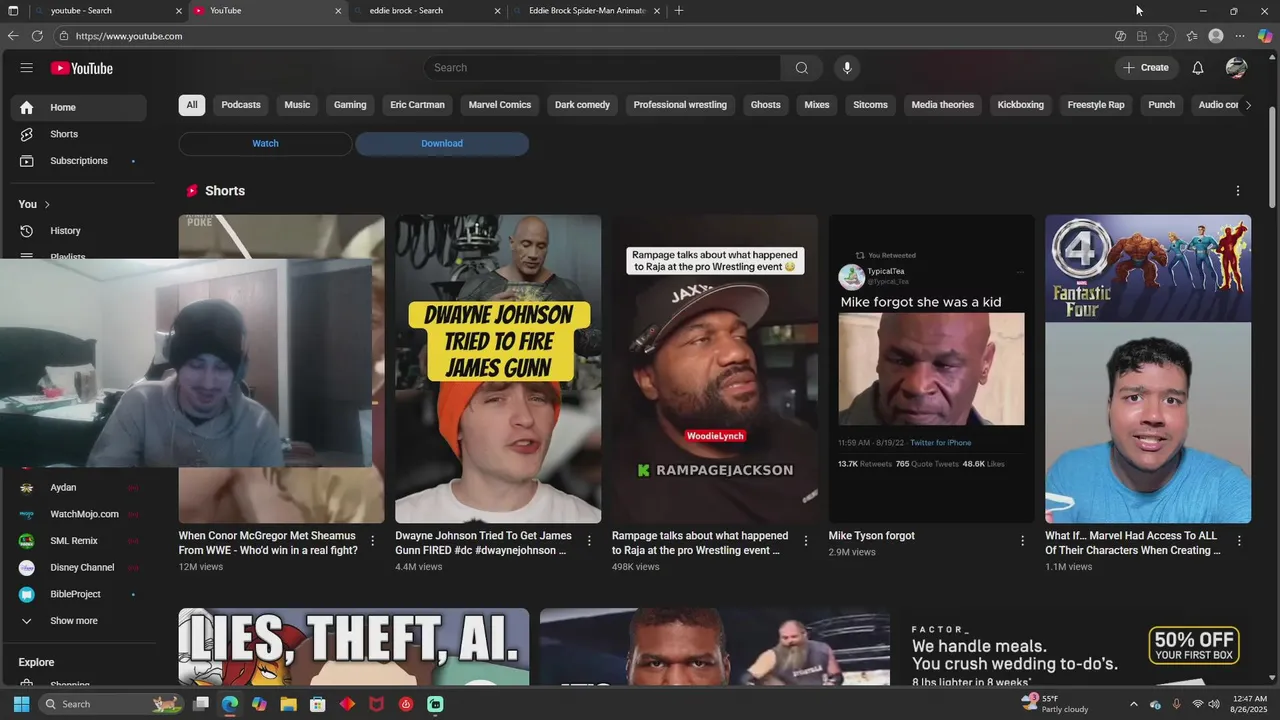Open the YouTube hamburger guide menu

tap(26, 68)
